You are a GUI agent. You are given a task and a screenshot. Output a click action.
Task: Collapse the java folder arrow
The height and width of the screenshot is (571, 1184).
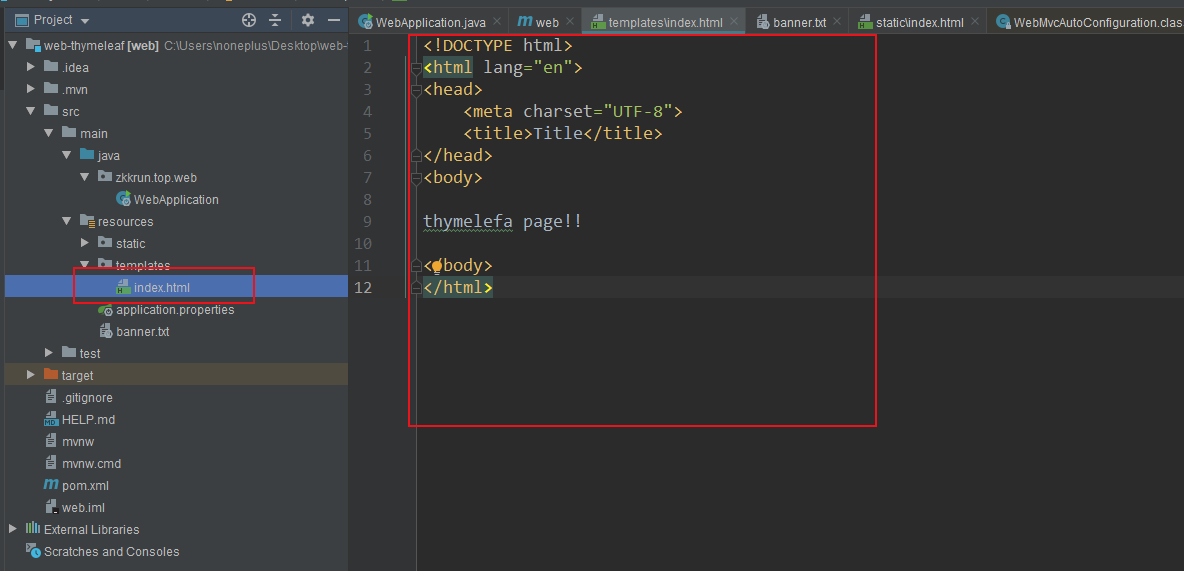[x=66, y=156]
